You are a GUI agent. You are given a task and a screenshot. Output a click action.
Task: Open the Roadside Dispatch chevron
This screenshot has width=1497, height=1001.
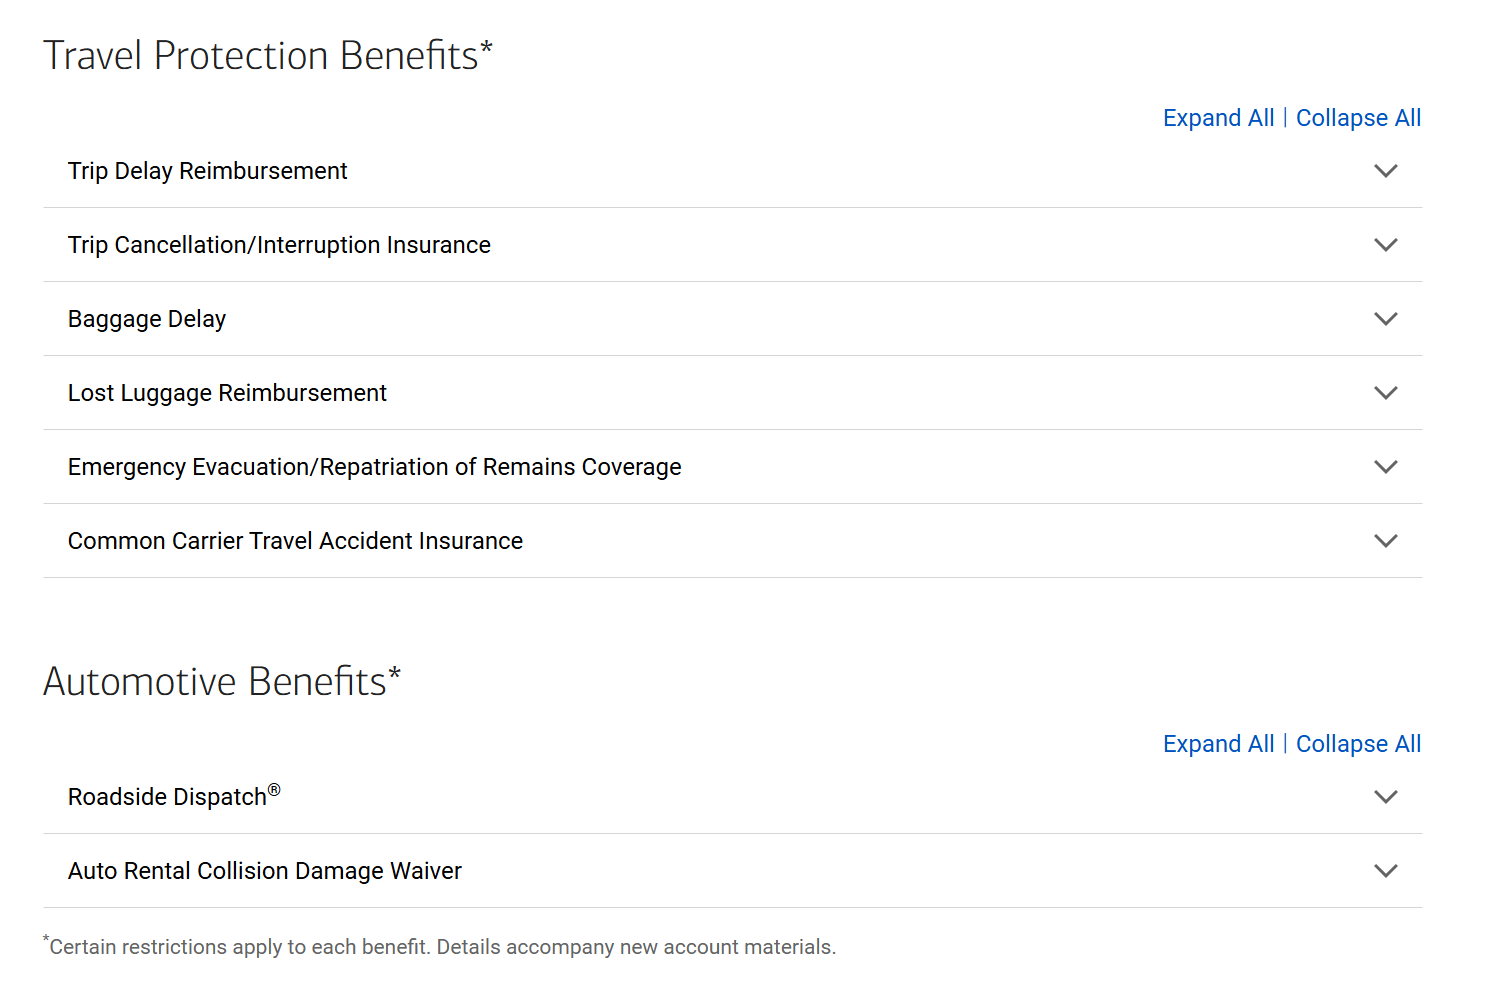(1385, 797)
